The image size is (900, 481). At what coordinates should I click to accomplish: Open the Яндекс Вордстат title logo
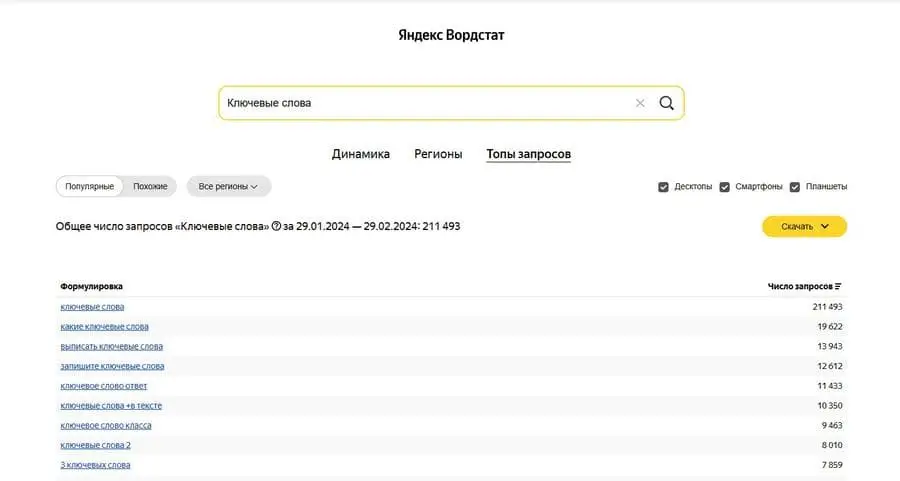(451, 35)
